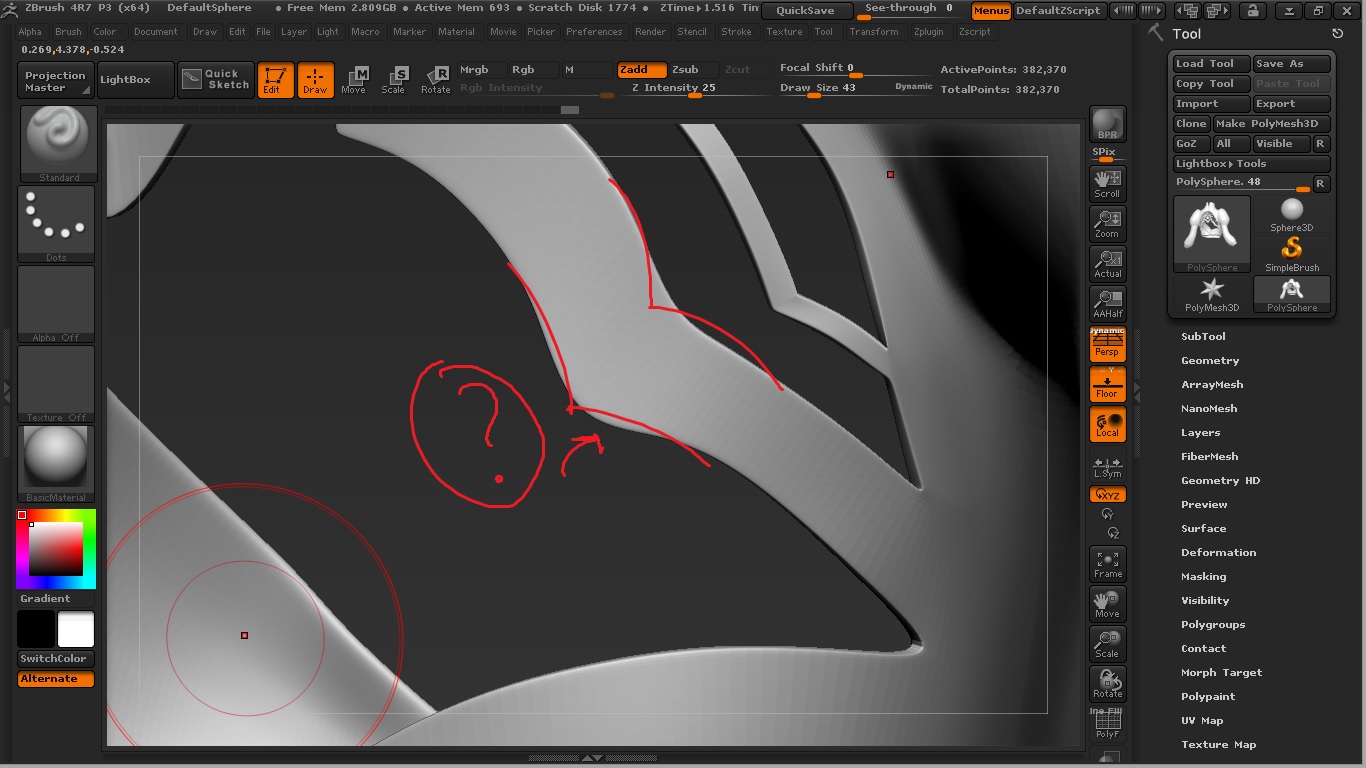Click the BPR render icon

[x=1107, y=124]
